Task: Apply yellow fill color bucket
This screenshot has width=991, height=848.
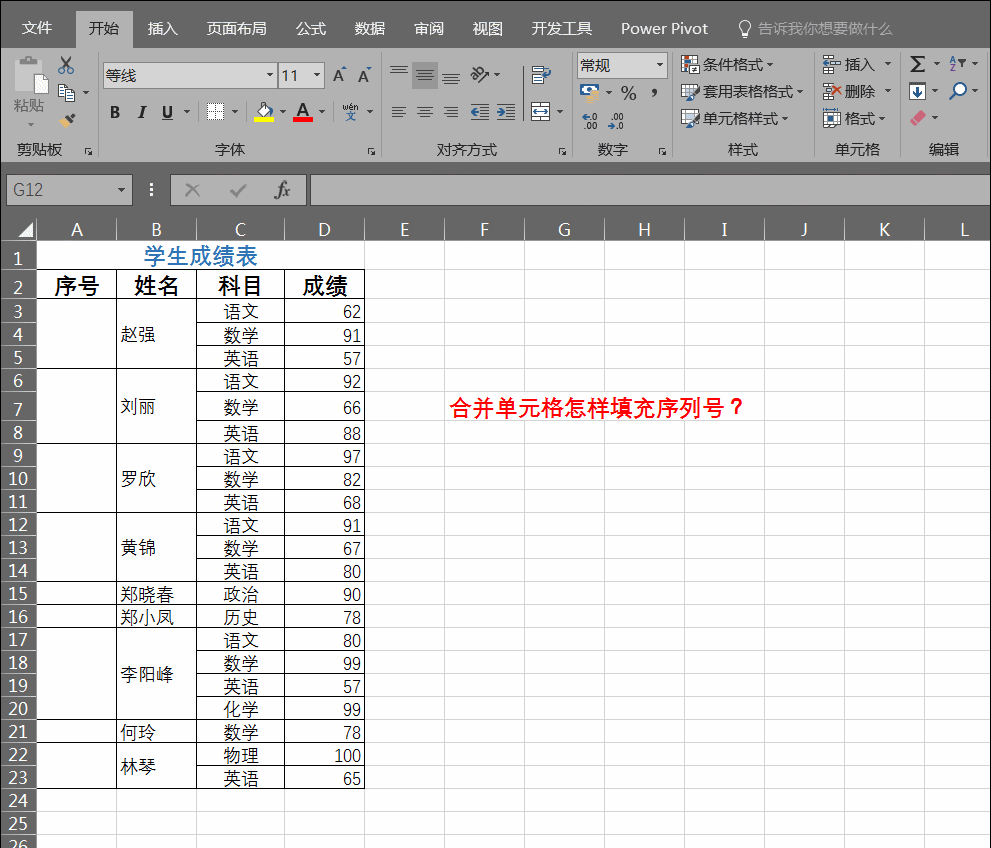Action: pos(264,112)
